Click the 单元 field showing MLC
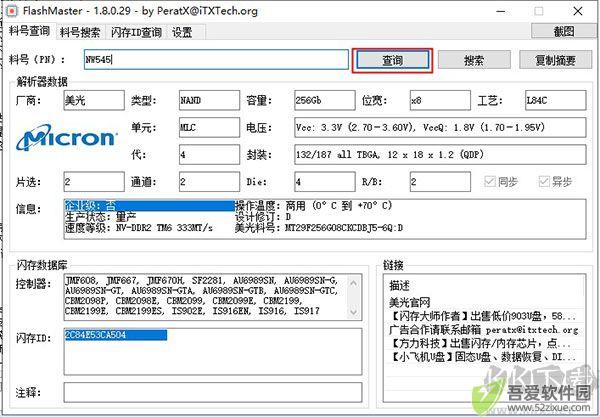600x417 pixels. (x=209, y=127)
